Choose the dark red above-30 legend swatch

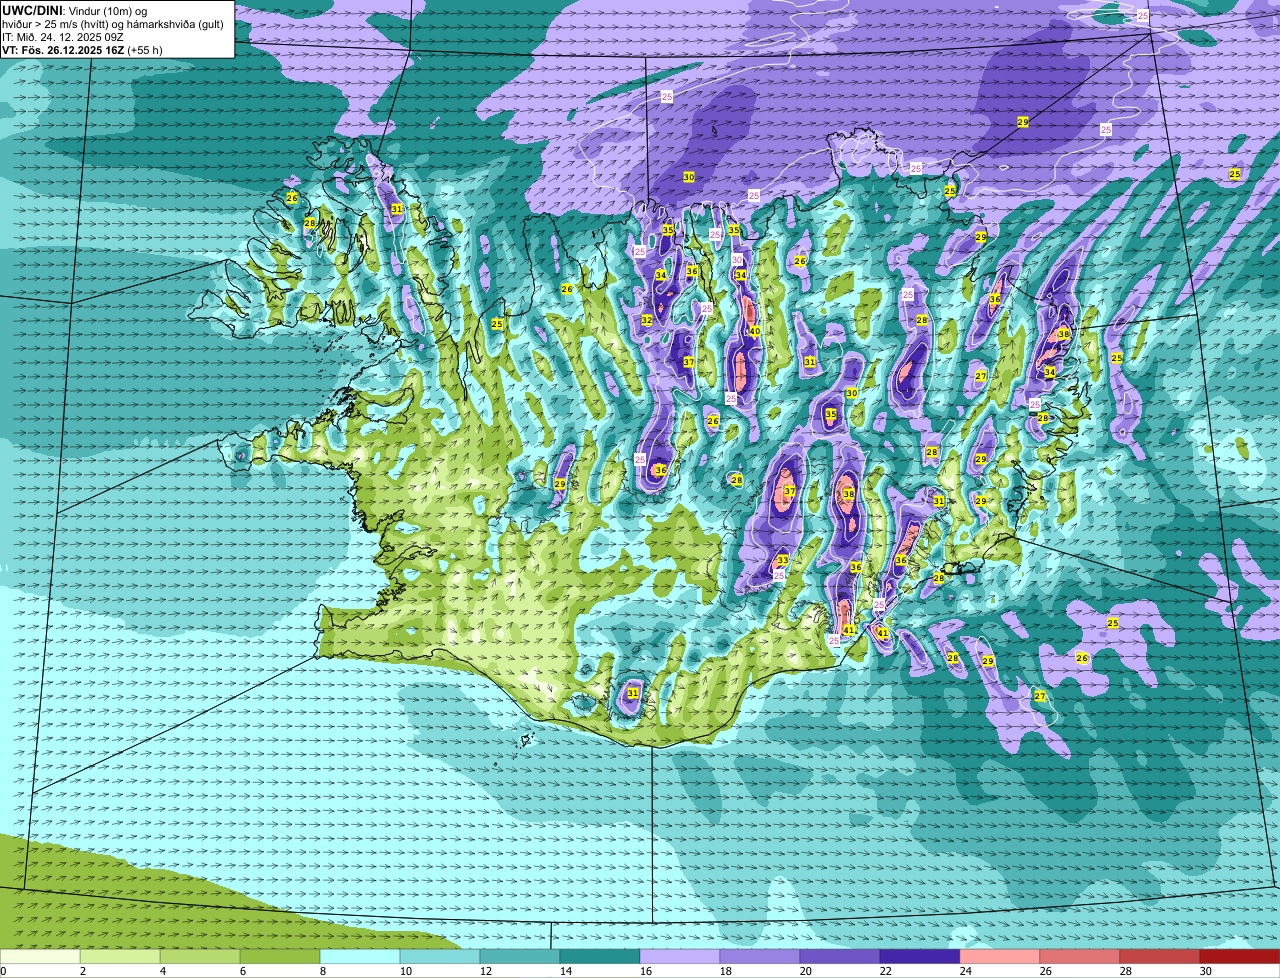[1240, 956]
